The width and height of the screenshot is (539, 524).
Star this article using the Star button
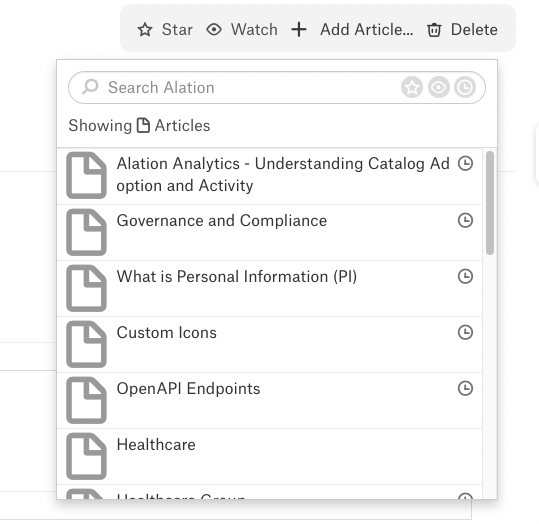click(165, 30)
